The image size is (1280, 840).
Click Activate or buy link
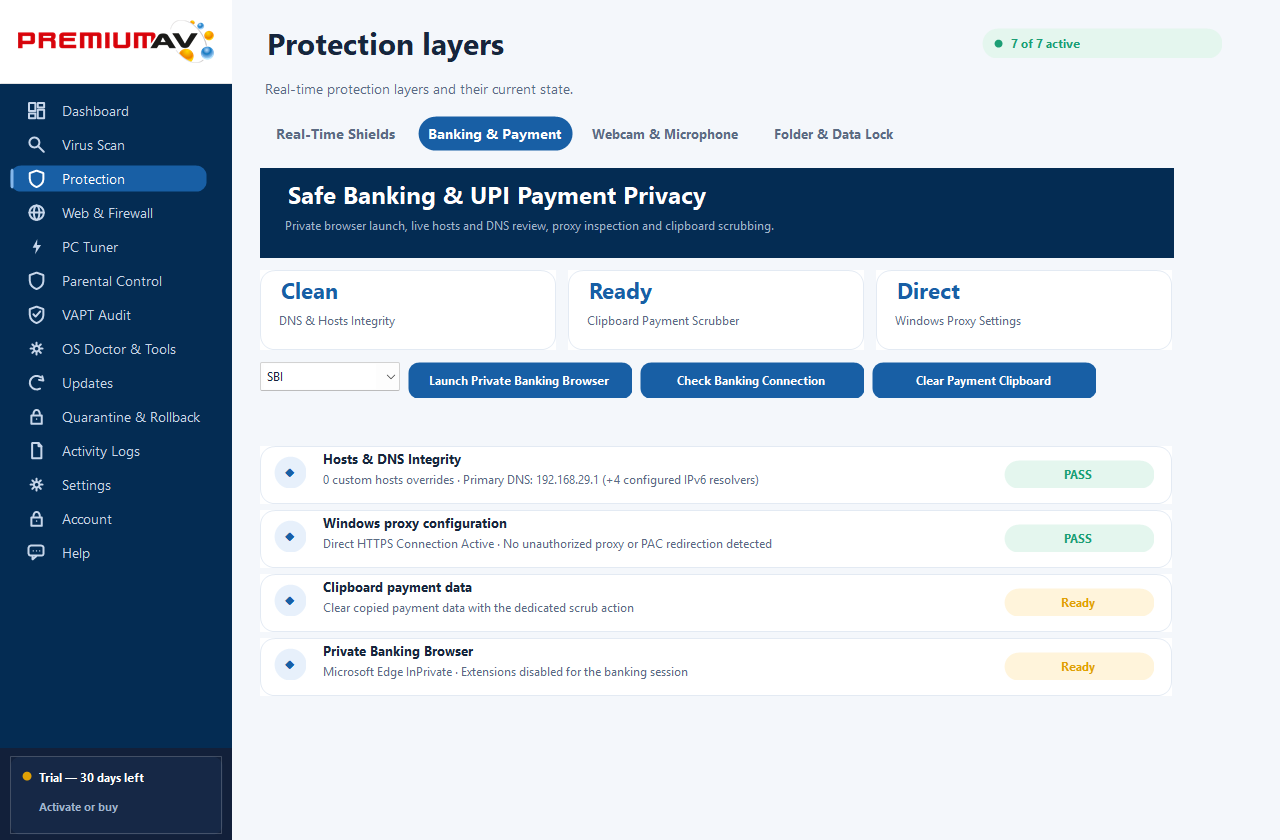click(79, 807)
